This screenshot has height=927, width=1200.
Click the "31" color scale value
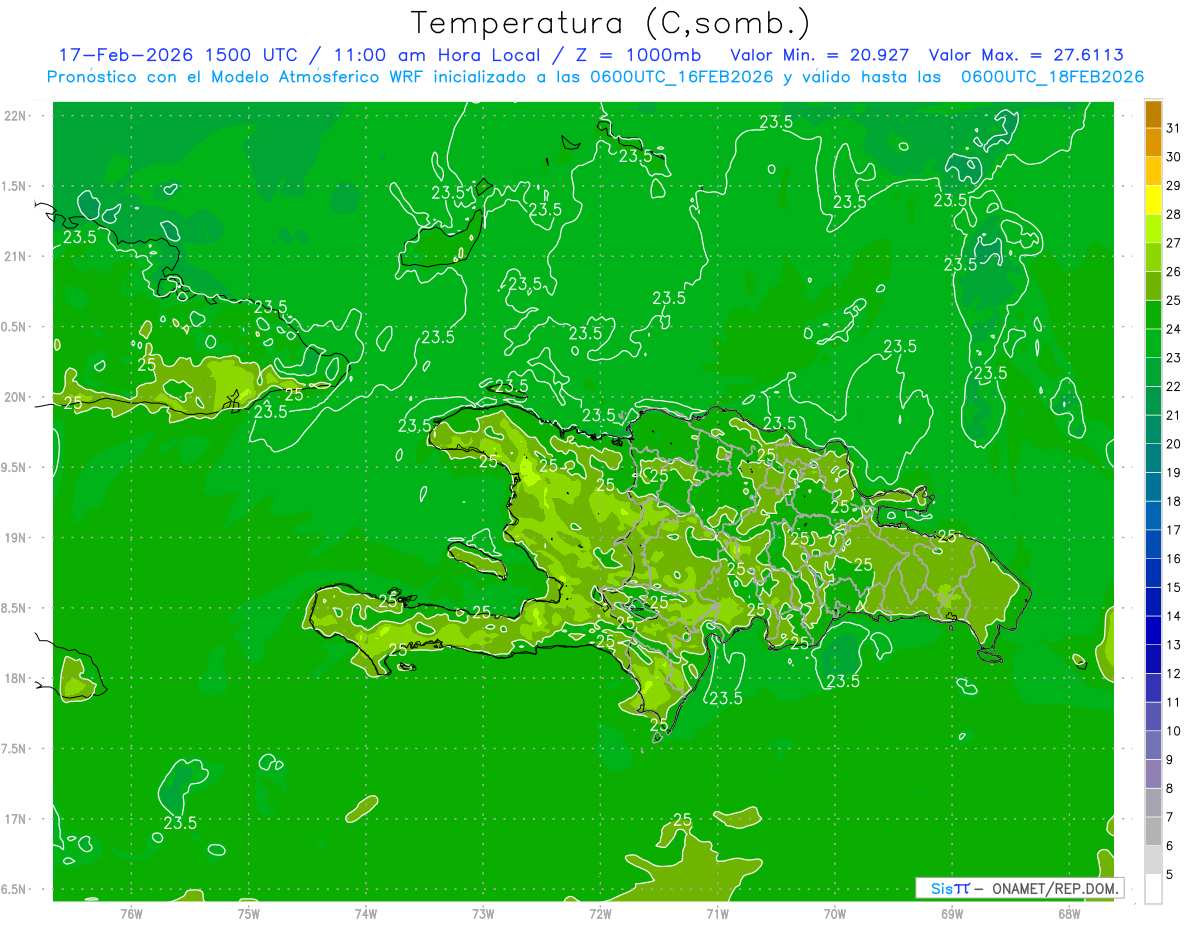(x=1174, y=128)
